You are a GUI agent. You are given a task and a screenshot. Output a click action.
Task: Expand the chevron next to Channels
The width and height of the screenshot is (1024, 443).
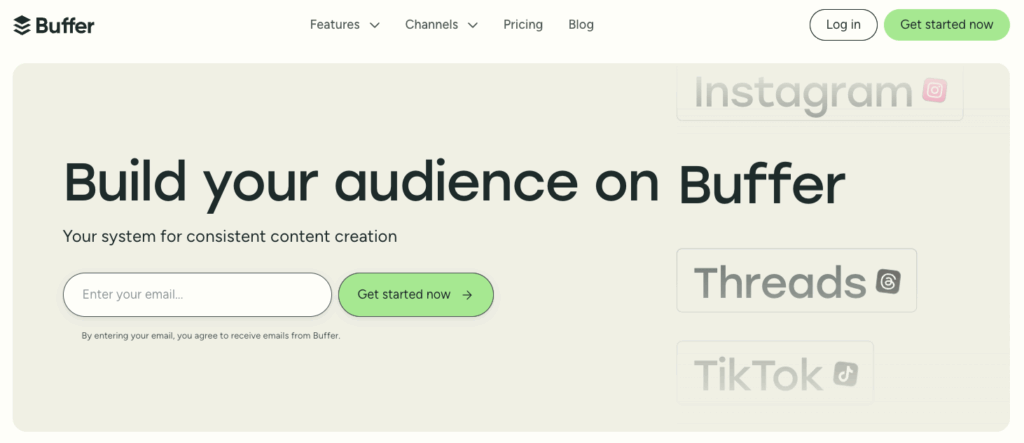[x=473, y=25]
